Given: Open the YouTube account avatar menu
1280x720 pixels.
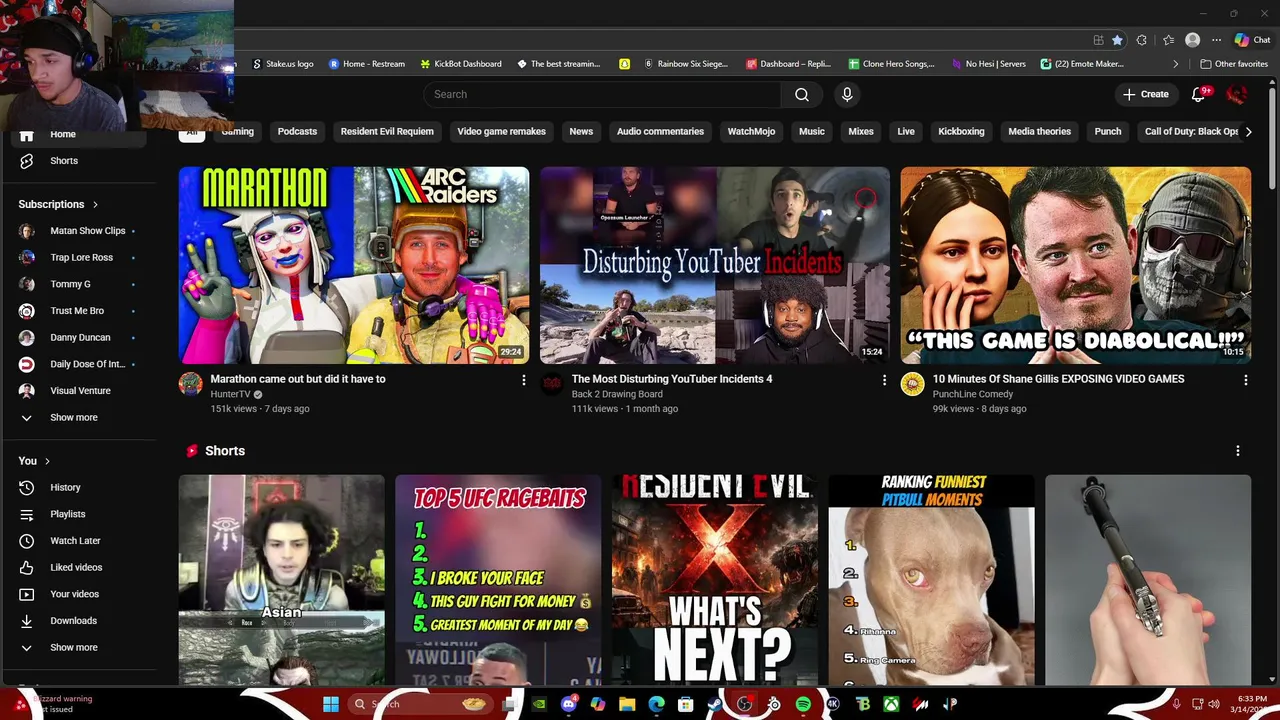Looking at the screenshot, I should (x=1237, y=94).
